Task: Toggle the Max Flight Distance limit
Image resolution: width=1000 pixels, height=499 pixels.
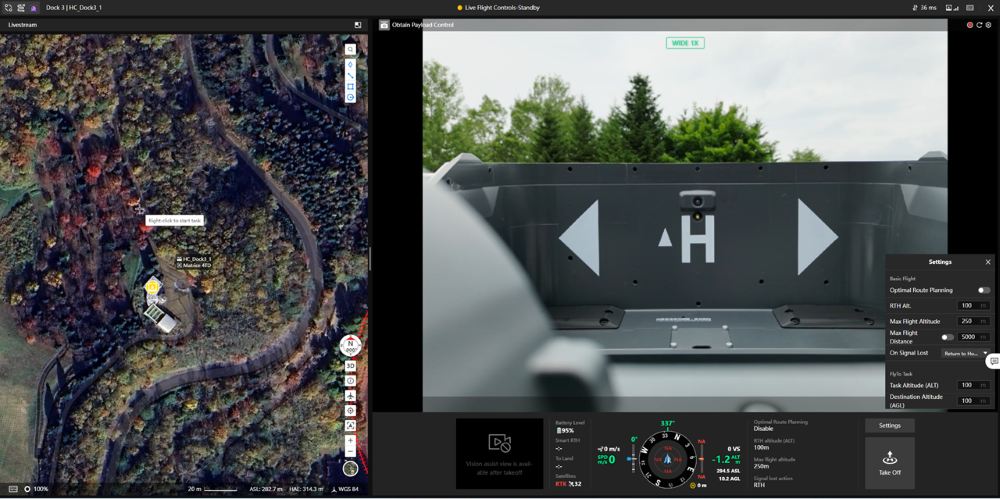Action: [946, 337]
